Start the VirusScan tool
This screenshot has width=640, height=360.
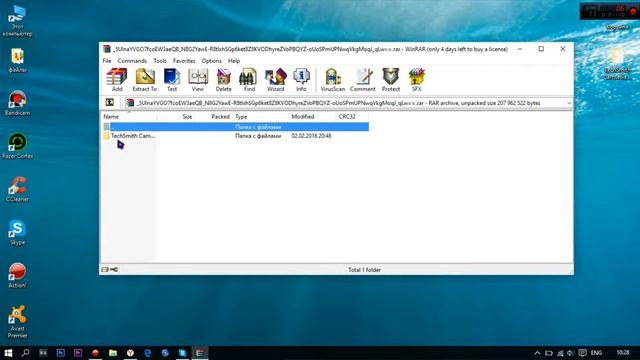[333, 80]
